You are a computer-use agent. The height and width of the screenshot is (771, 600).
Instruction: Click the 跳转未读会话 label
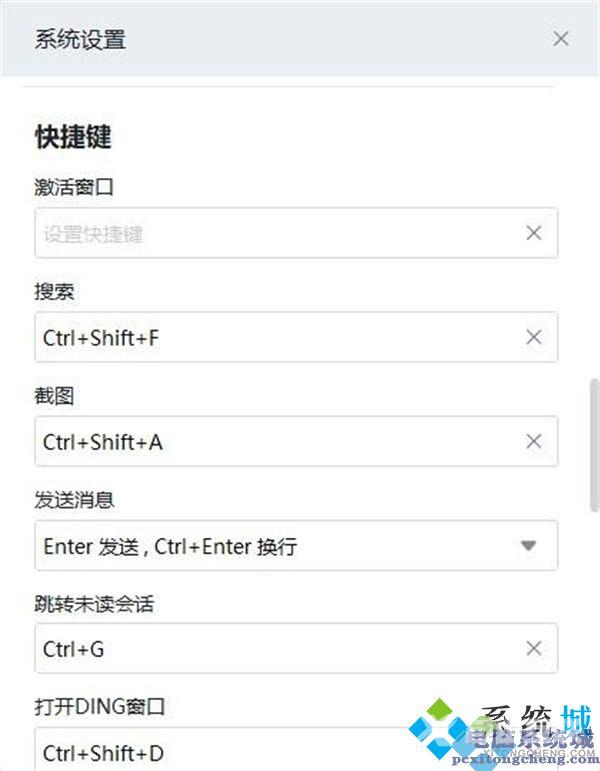point(94,603)
